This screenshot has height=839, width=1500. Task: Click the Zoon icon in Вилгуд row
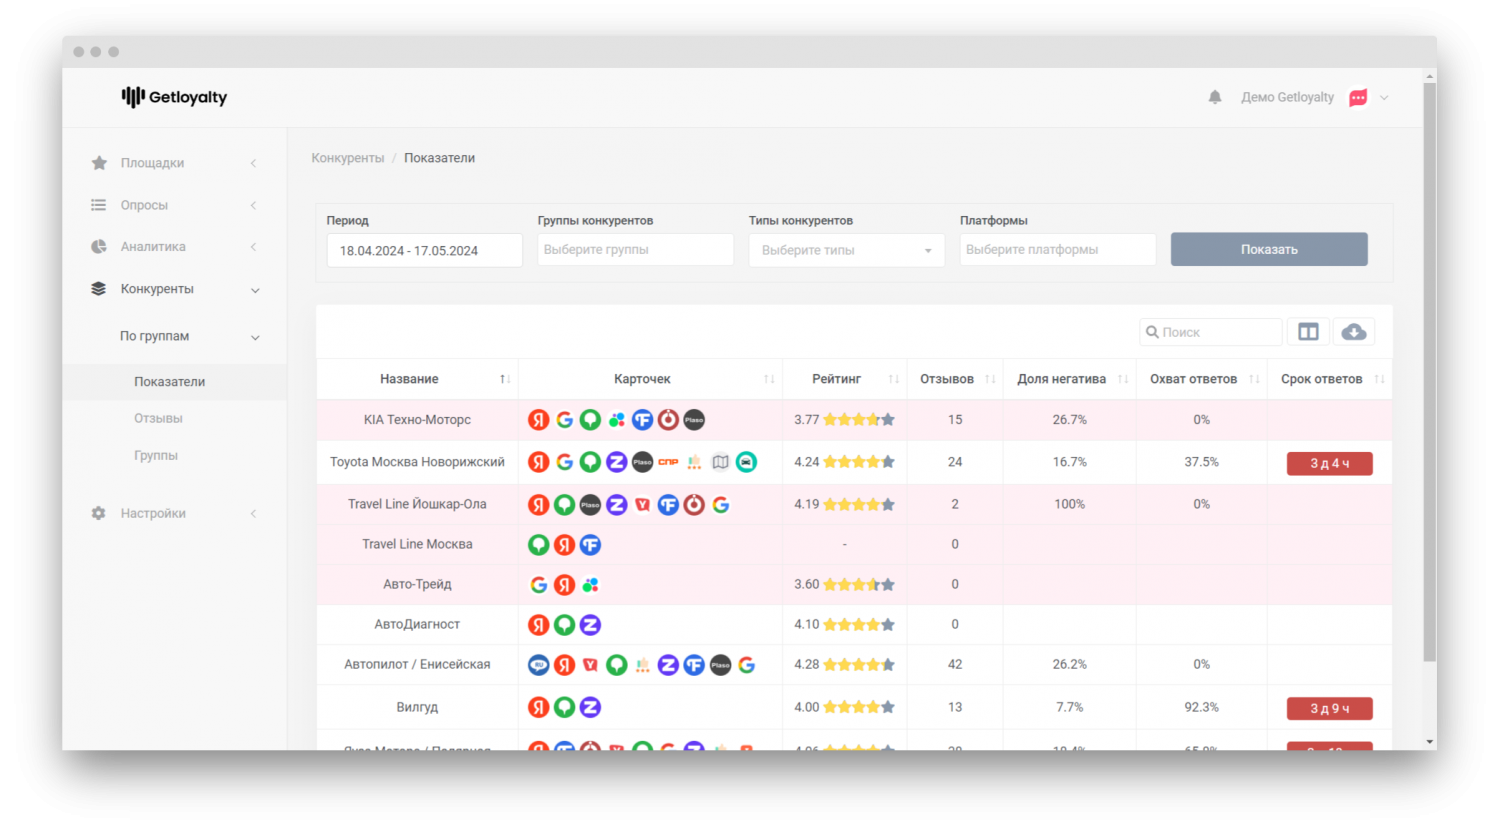[x=591, y=707]
